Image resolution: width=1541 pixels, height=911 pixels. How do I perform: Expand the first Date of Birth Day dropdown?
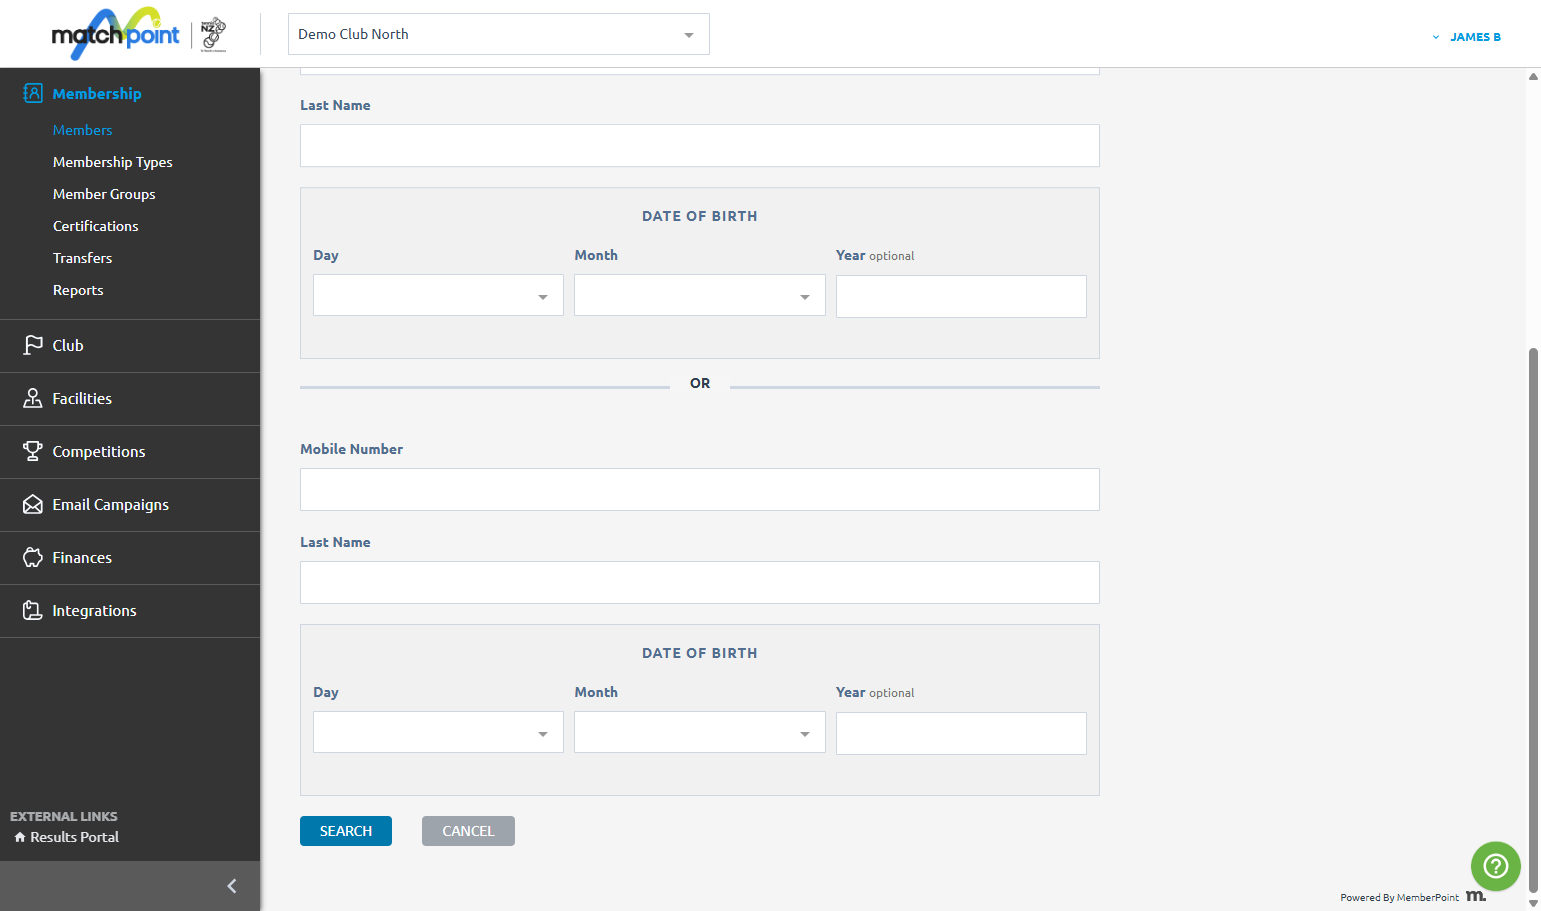pos(438,296)
